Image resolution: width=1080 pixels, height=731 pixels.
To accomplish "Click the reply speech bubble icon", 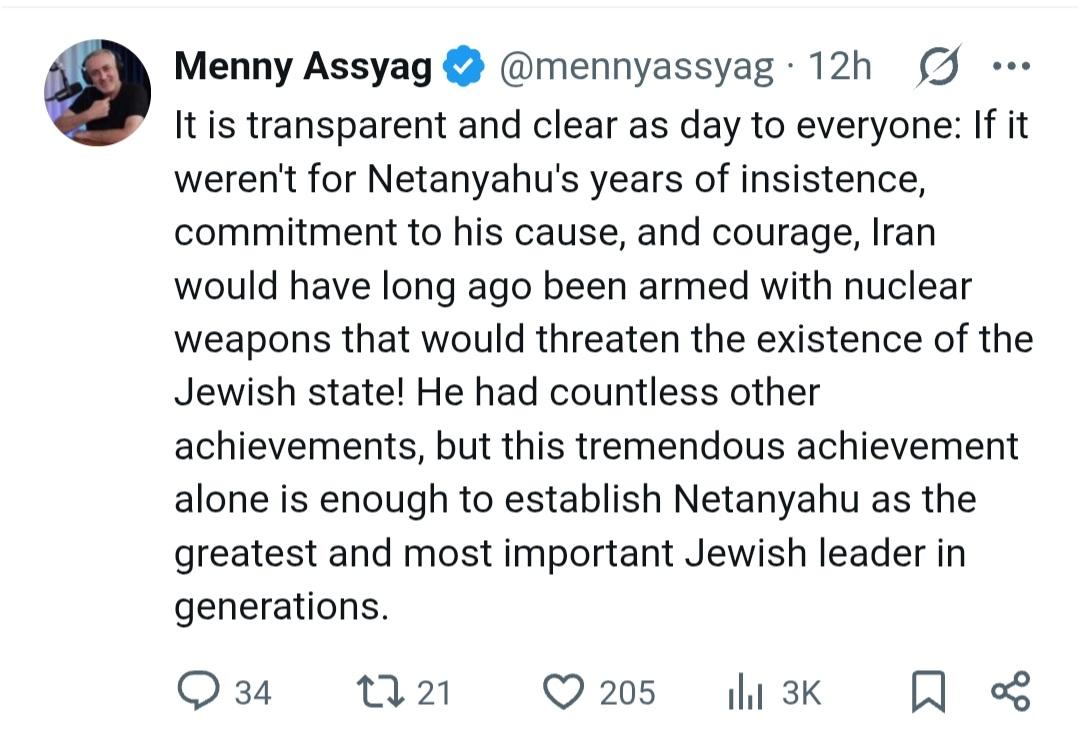I will pyautogui.click(x=197, y=691).
